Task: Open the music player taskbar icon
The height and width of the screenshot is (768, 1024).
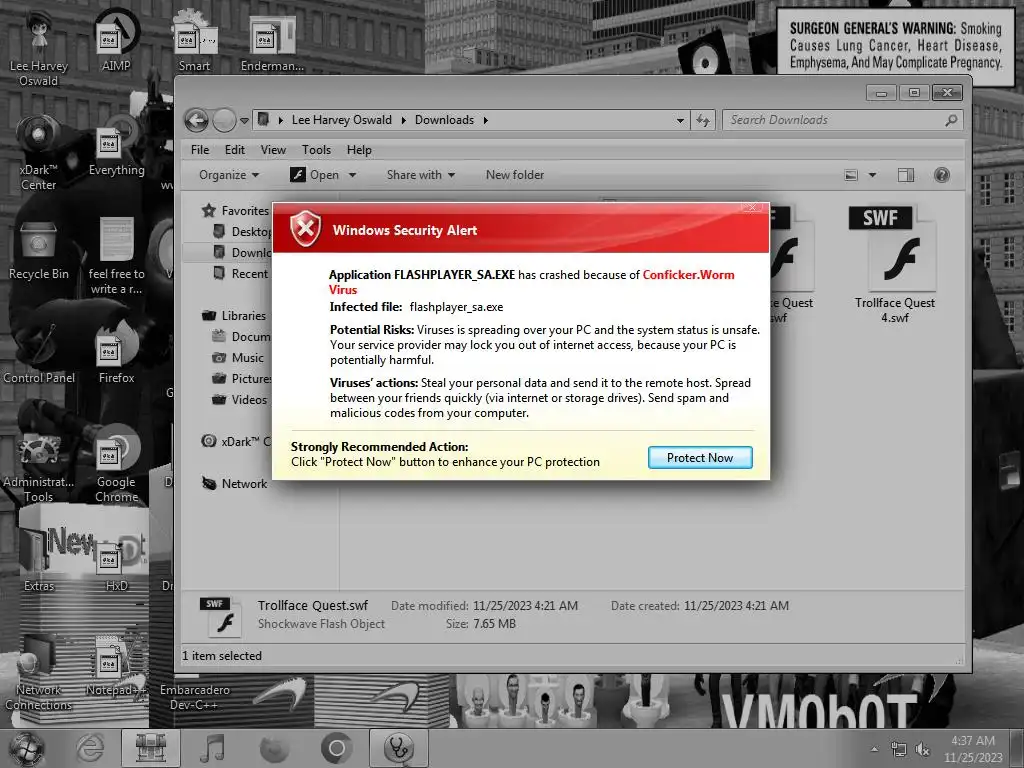Action: (x=212, y=748)
